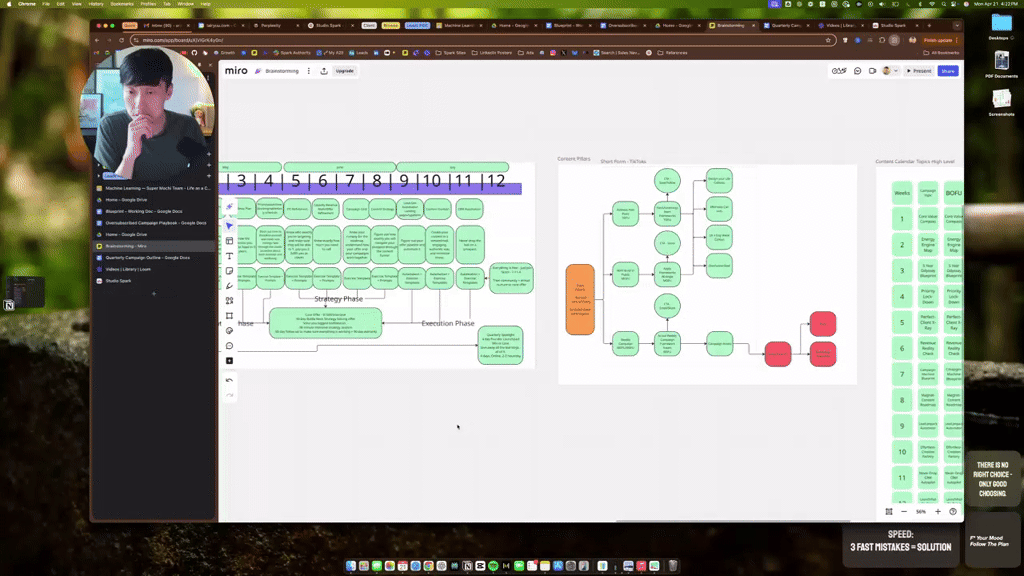The height and width of the screenshot is (576, 1024).
Task: Open board options three-dot menu
Action: tap(309, 71)
